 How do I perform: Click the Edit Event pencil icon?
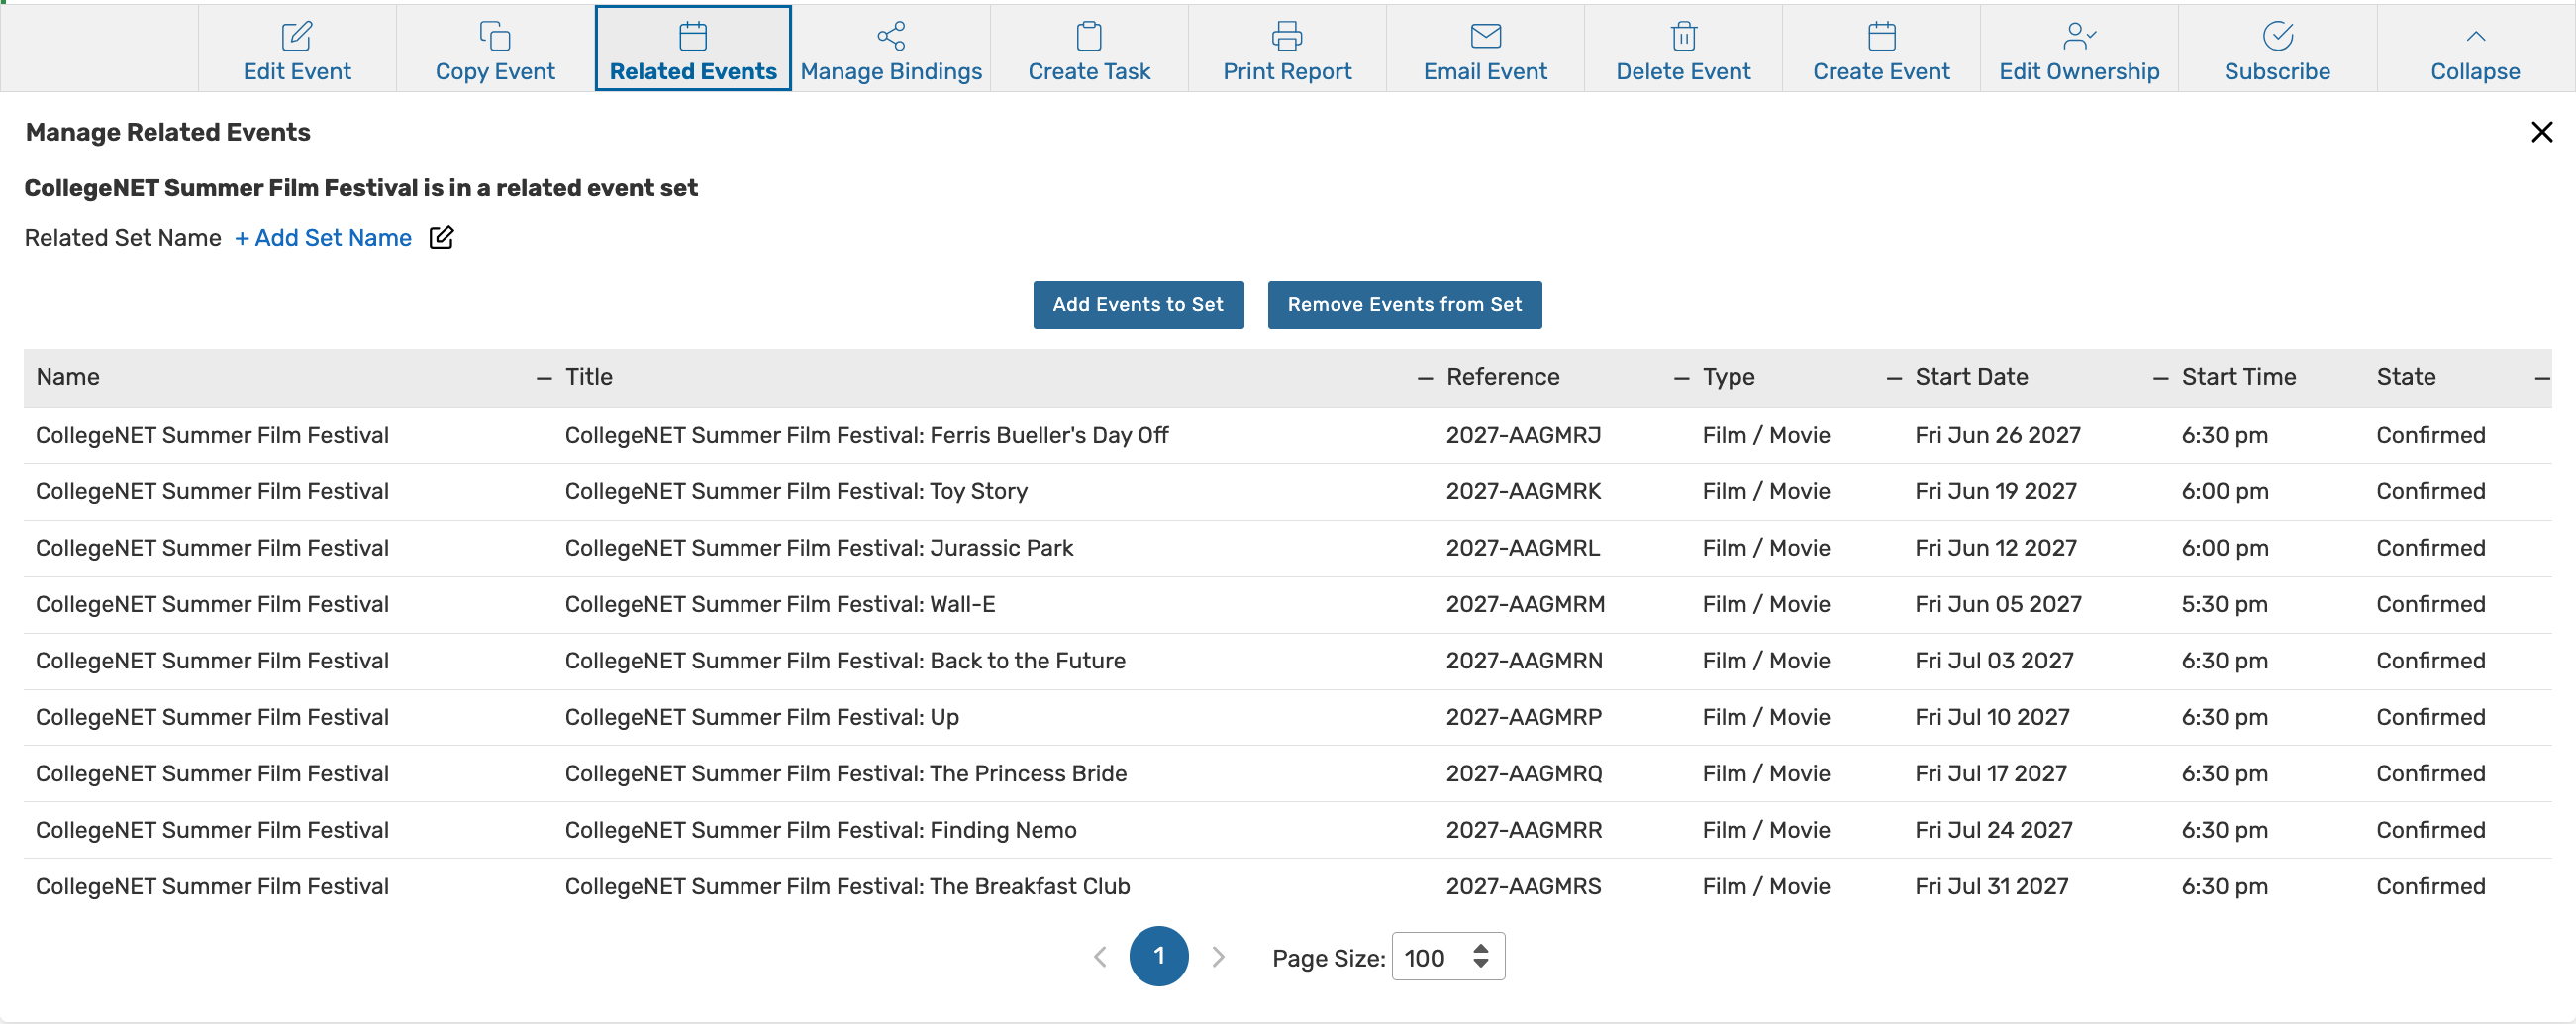point(297,36)
